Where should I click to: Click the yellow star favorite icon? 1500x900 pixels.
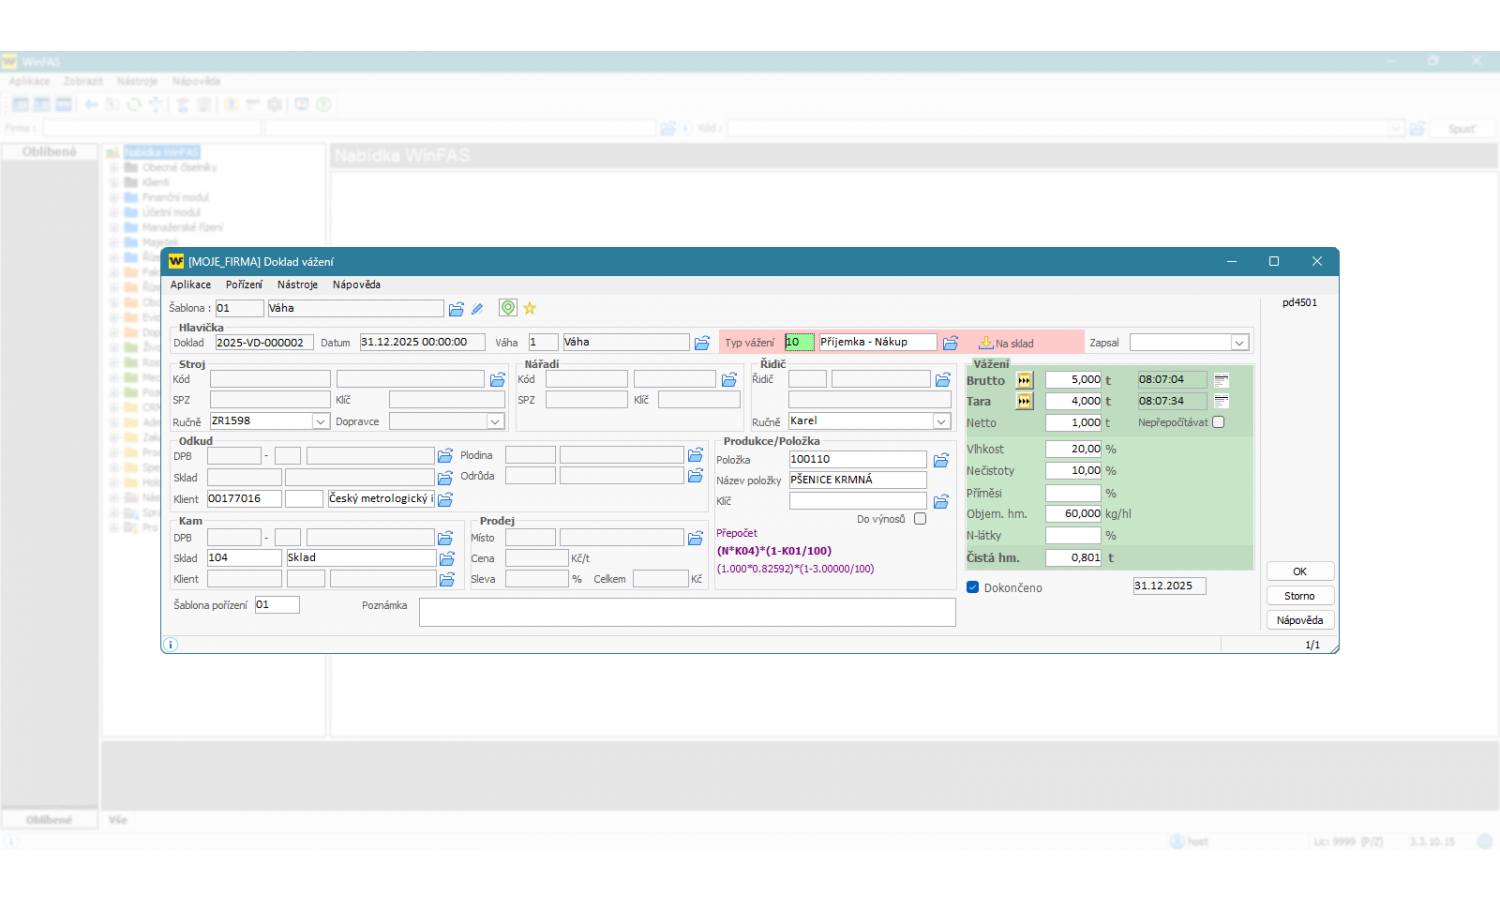coord(530,308)
